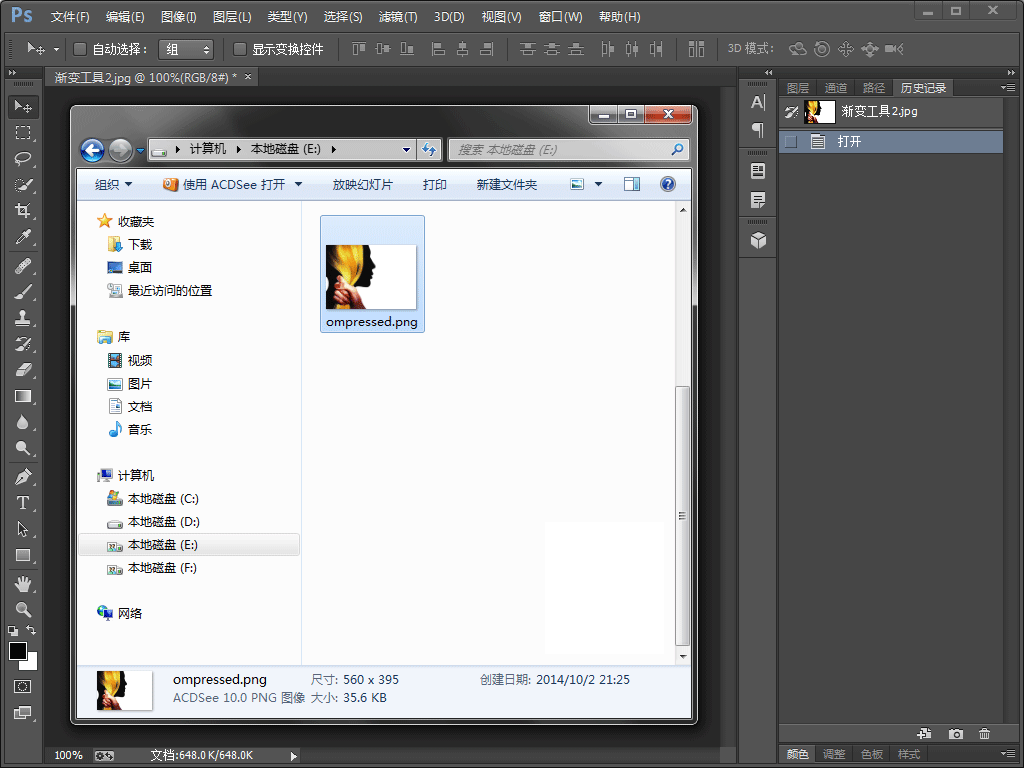Screen dimensions: 1024x768
Task: Select the Dodge tool
Action: 23,448
